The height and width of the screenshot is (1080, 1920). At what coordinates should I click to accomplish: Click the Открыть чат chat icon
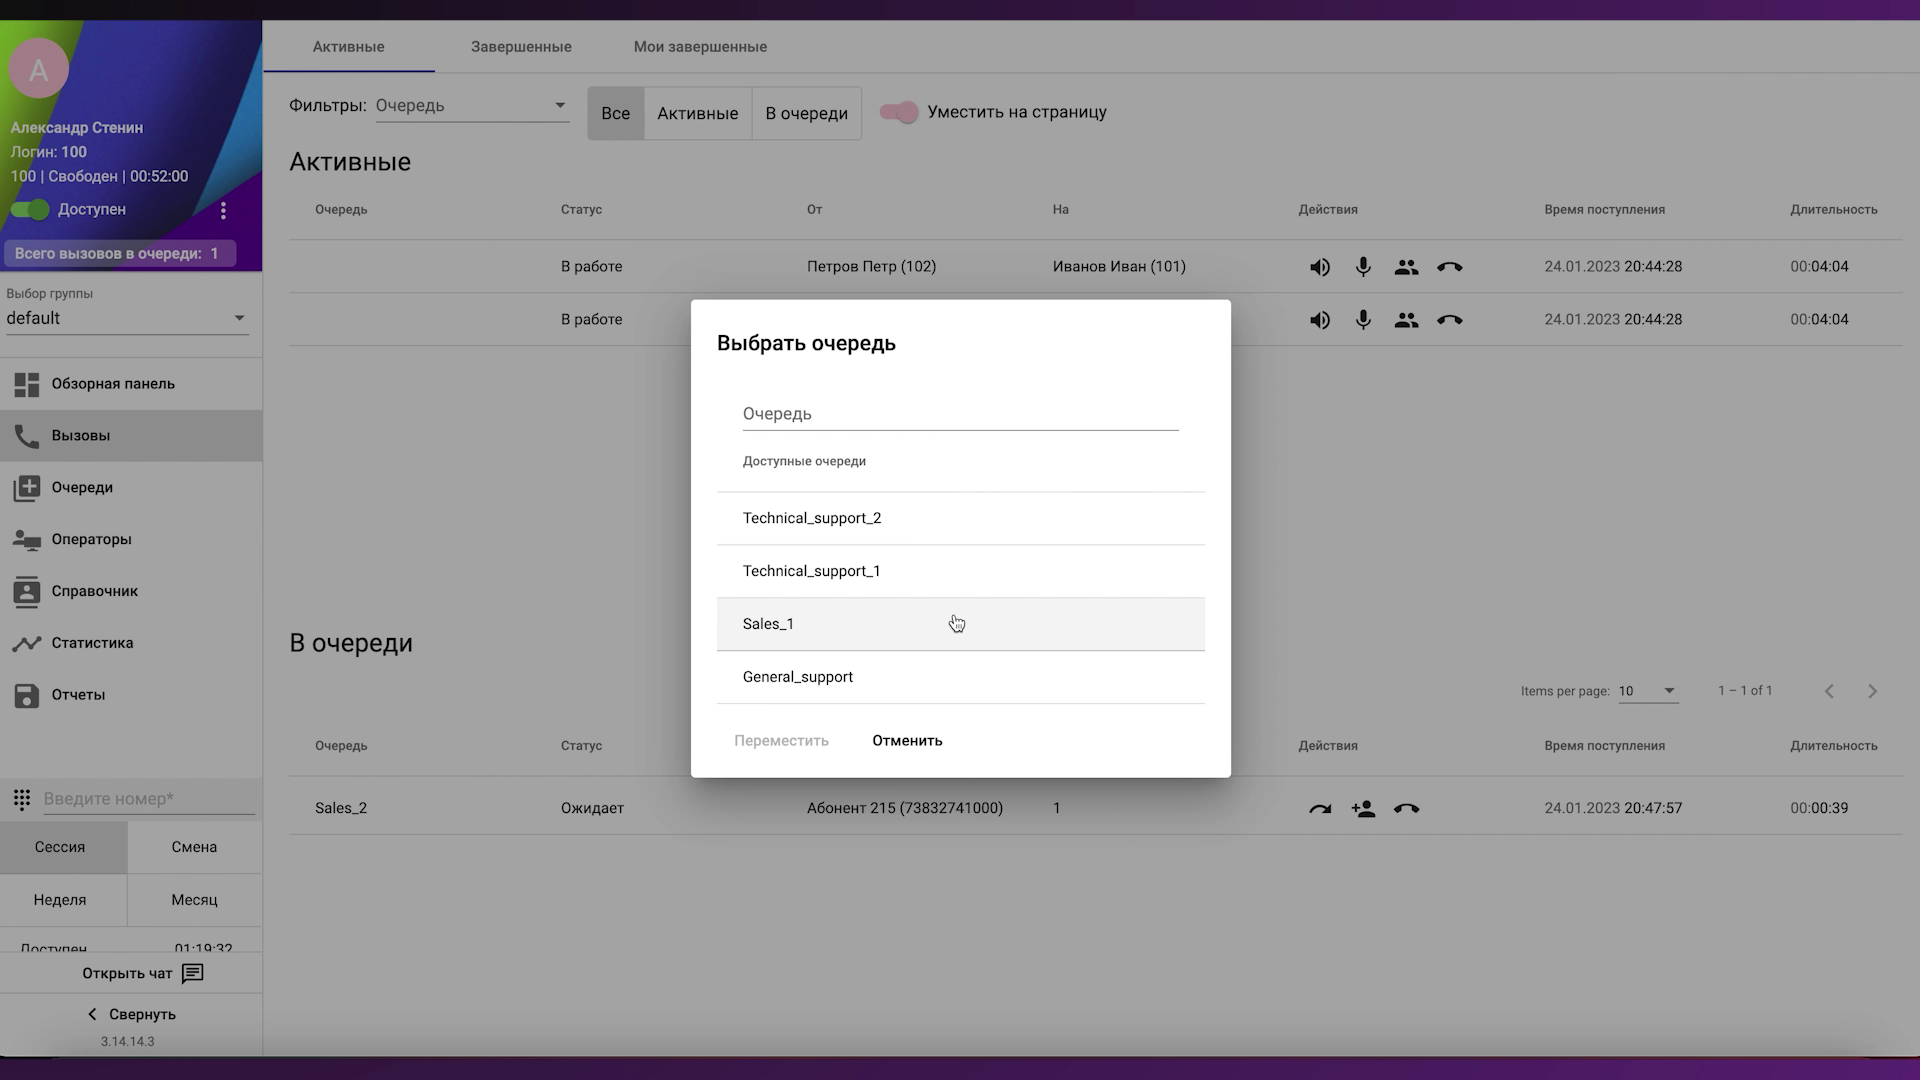[193, 974]
